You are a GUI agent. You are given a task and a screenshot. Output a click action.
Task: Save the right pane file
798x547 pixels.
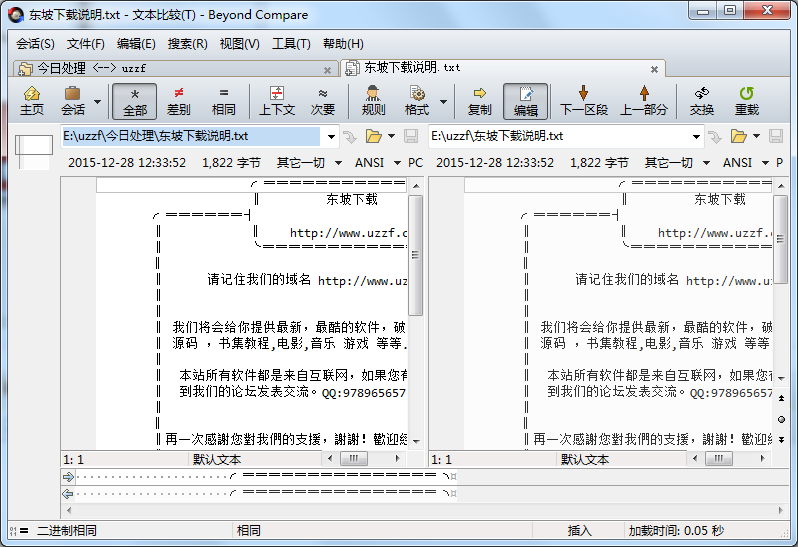[x=776, y=136]
